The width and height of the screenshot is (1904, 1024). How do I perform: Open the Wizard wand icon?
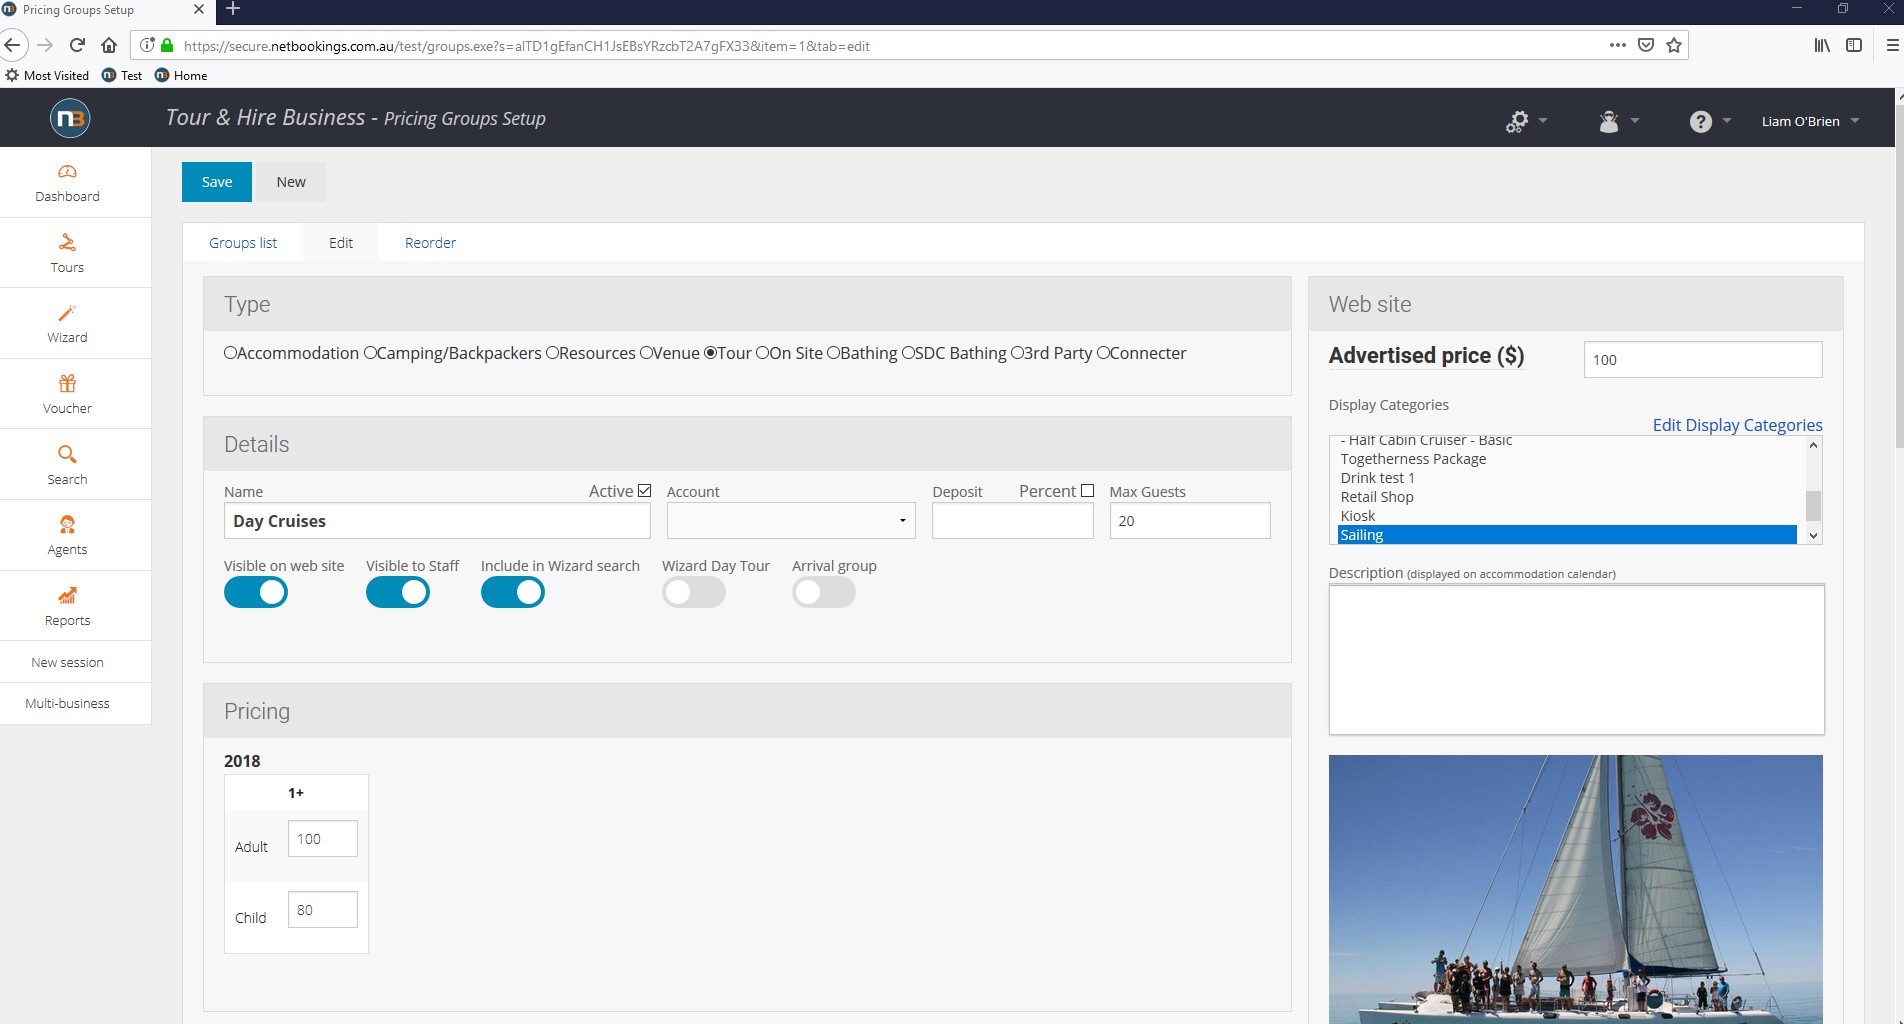67,313
